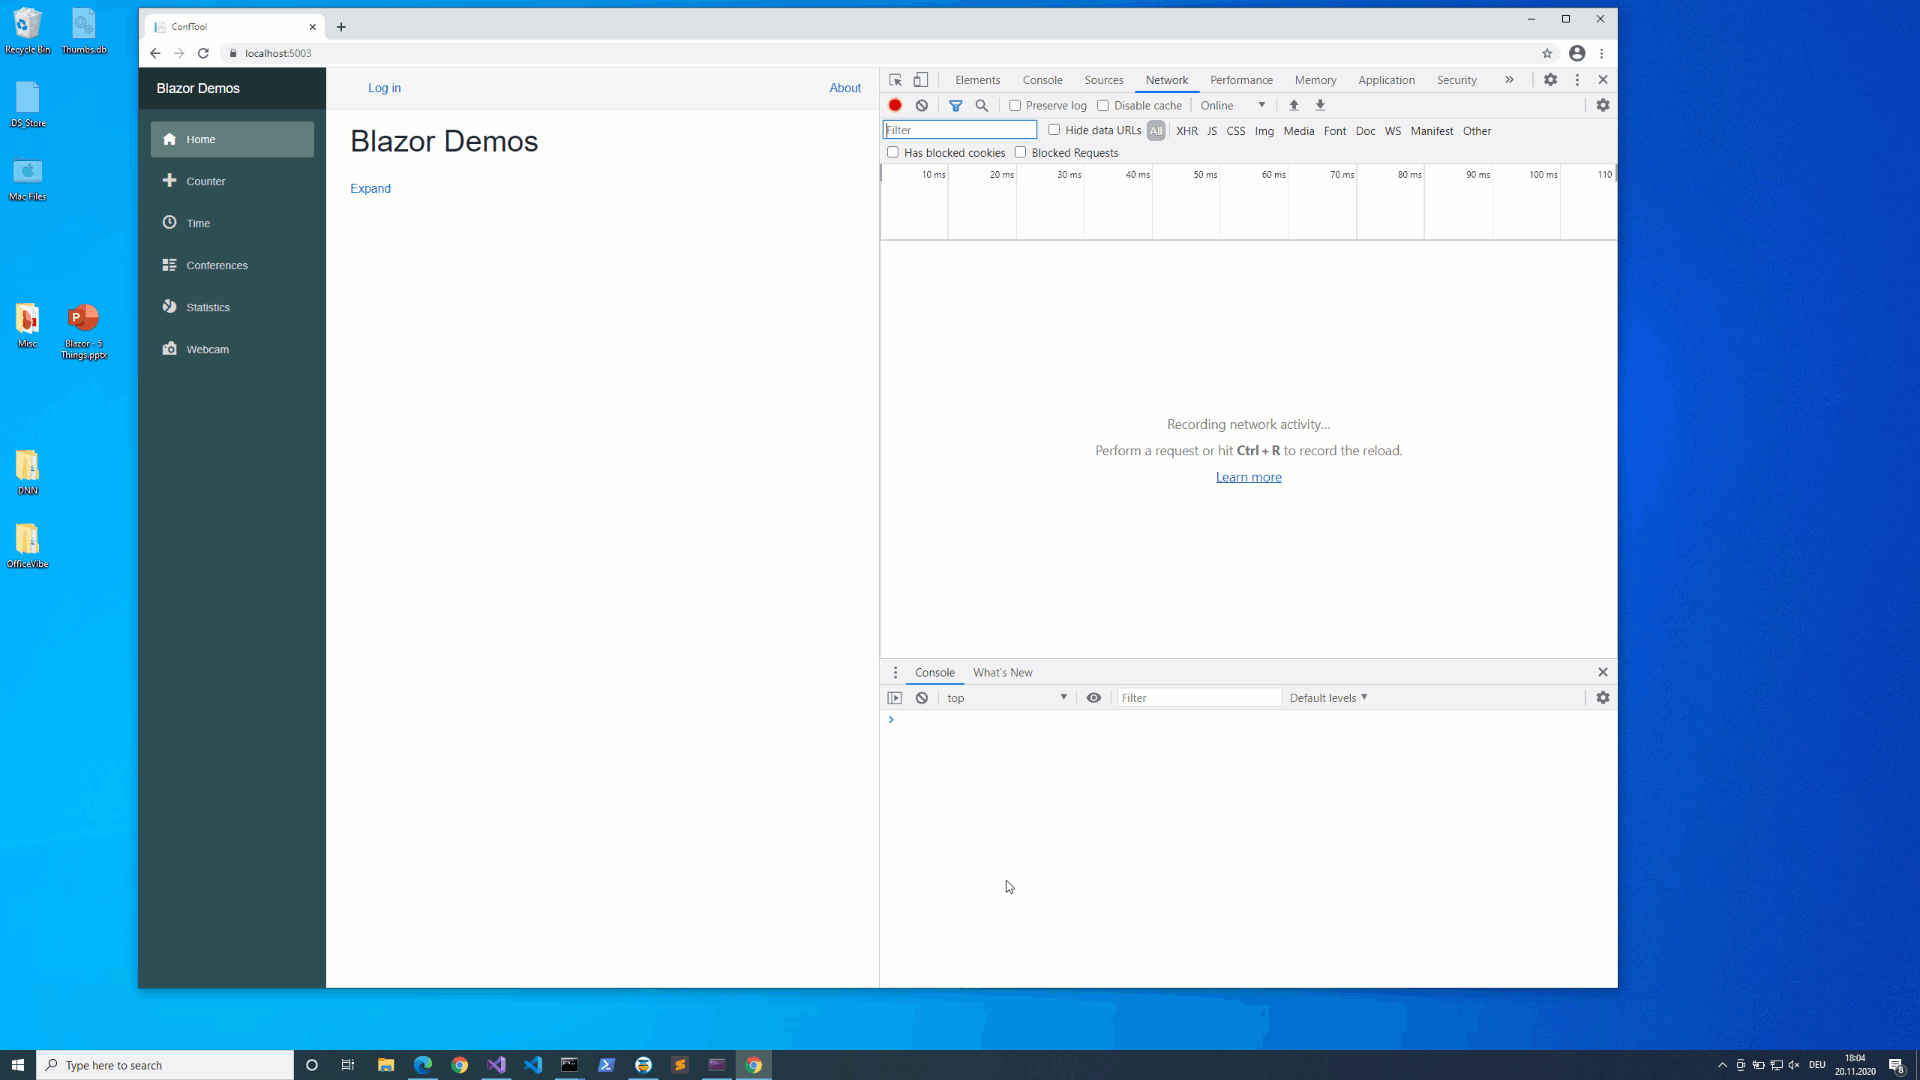The image size is (1920, 1080).
Task: Click the record network log button
Action: tap(895, 105)
